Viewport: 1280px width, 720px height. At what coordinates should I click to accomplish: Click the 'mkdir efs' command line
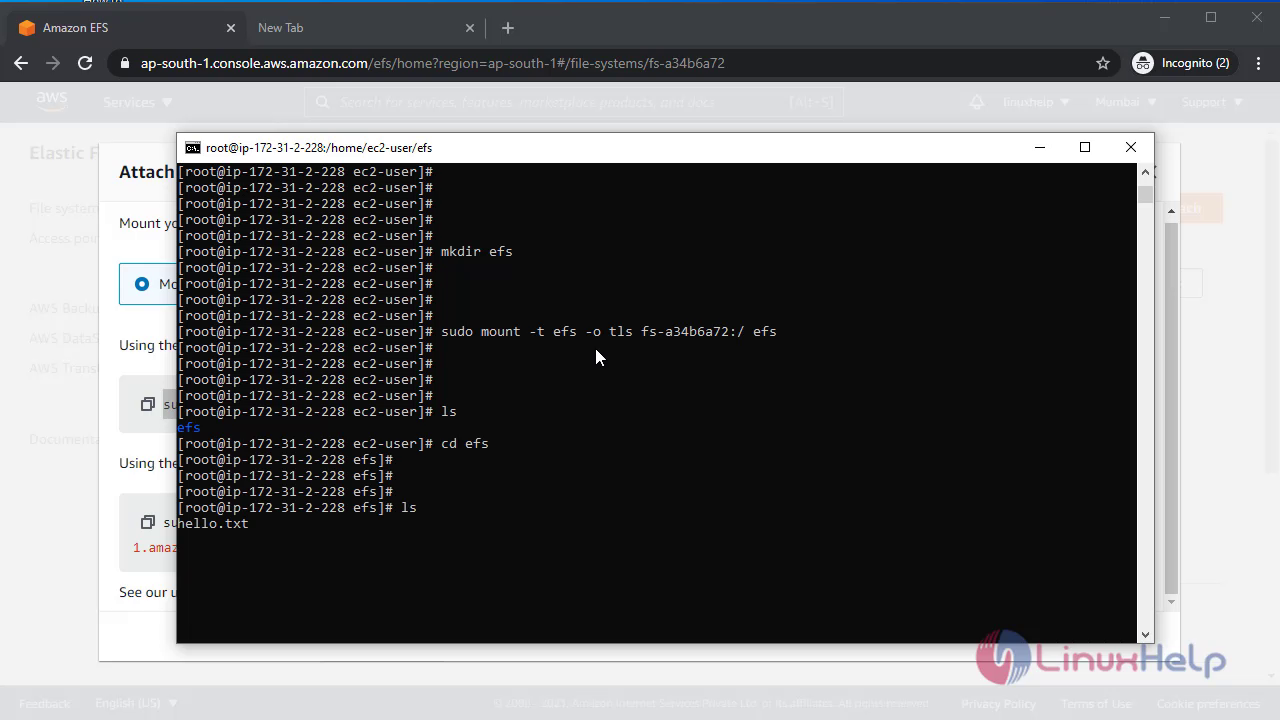pos(345,251)
